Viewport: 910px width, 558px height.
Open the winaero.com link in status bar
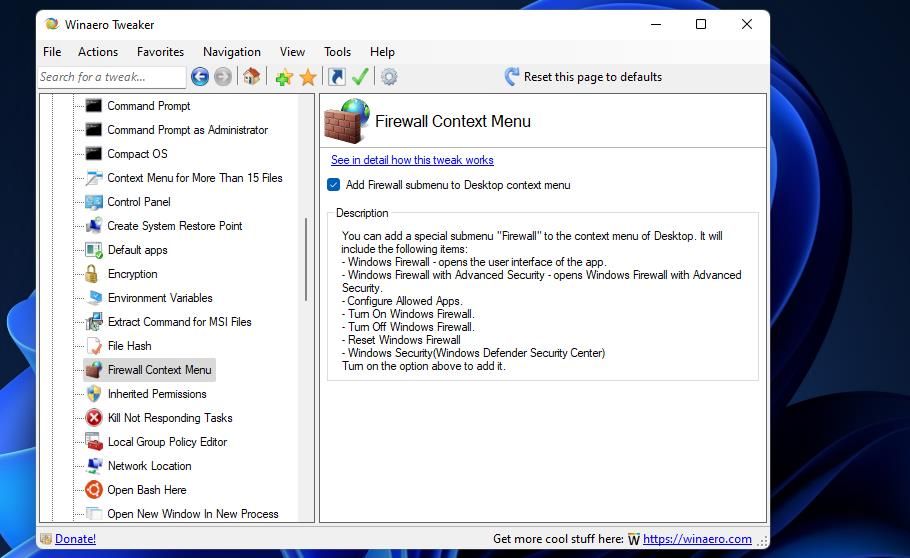pos(697,539)
